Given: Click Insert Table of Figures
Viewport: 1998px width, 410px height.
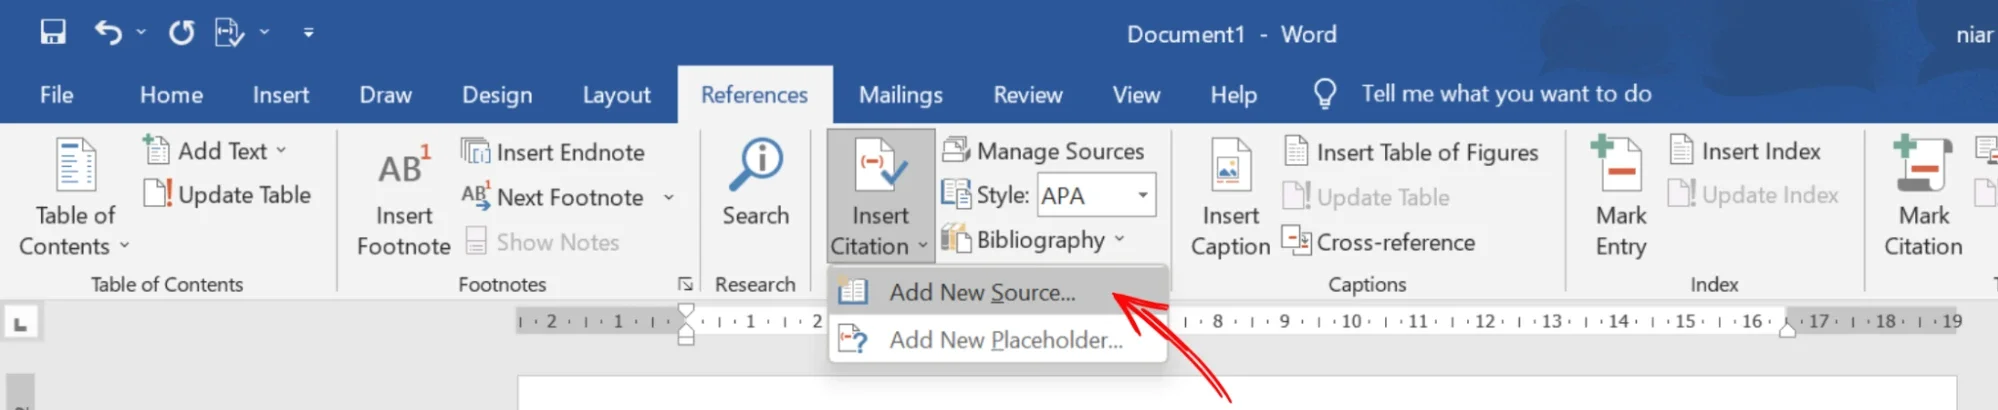Looking at the screenshot, I should point(1412,152).
